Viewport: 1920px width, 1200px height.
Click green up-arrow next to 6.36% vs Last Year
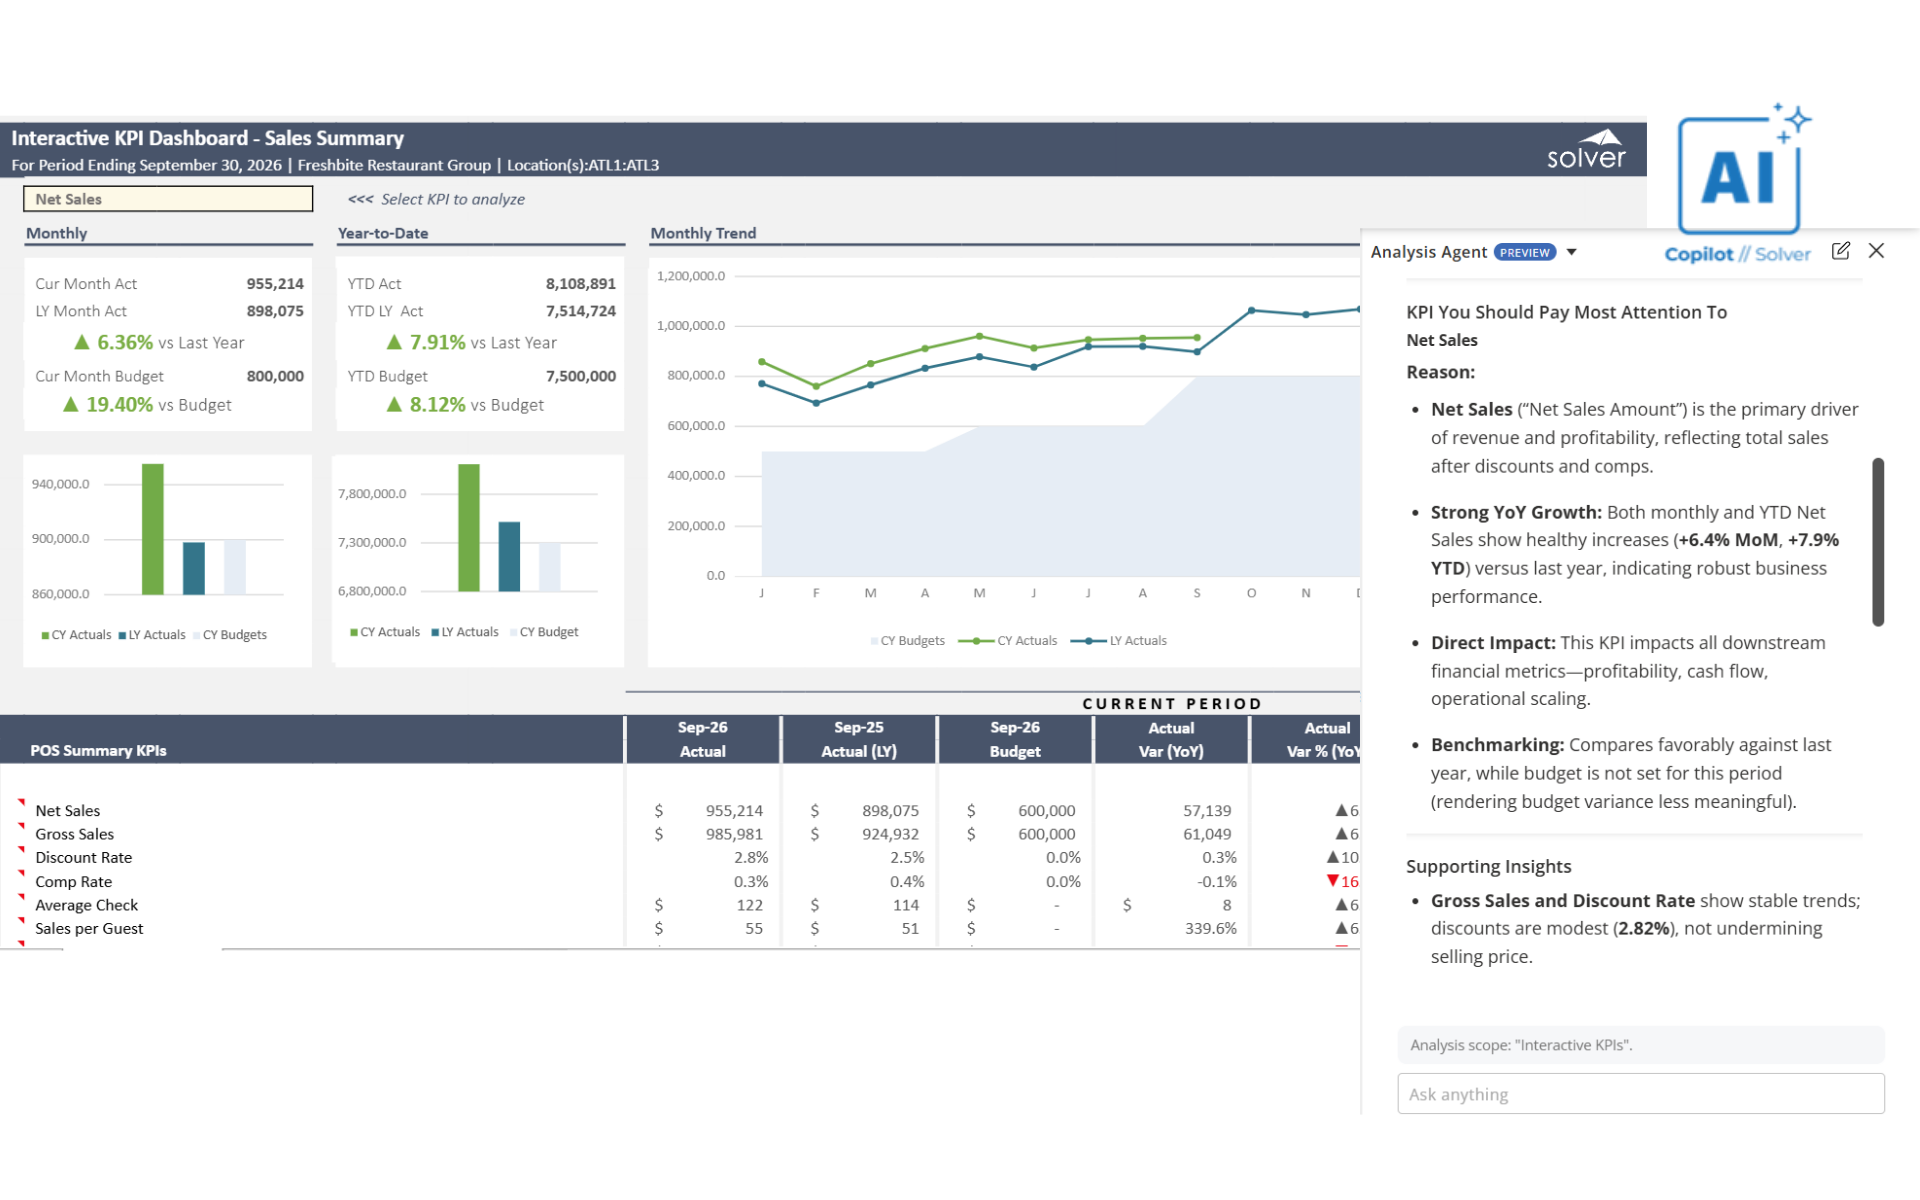82,343
